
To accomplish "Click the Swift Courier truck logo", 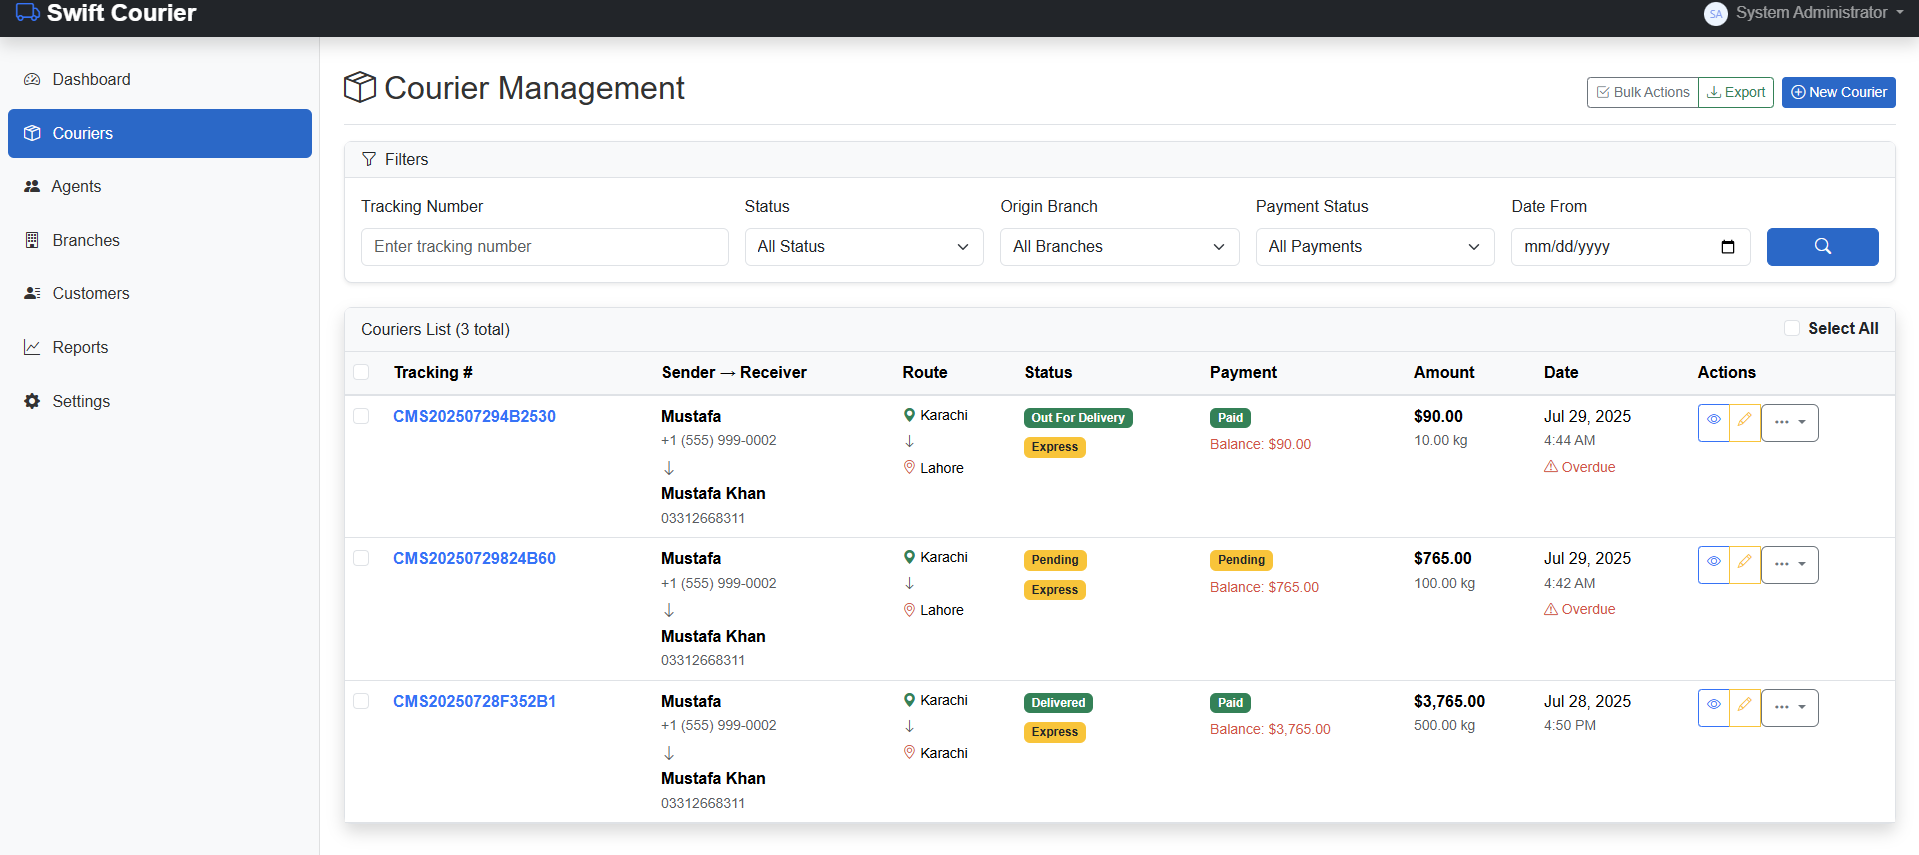I will pos(27,13).
